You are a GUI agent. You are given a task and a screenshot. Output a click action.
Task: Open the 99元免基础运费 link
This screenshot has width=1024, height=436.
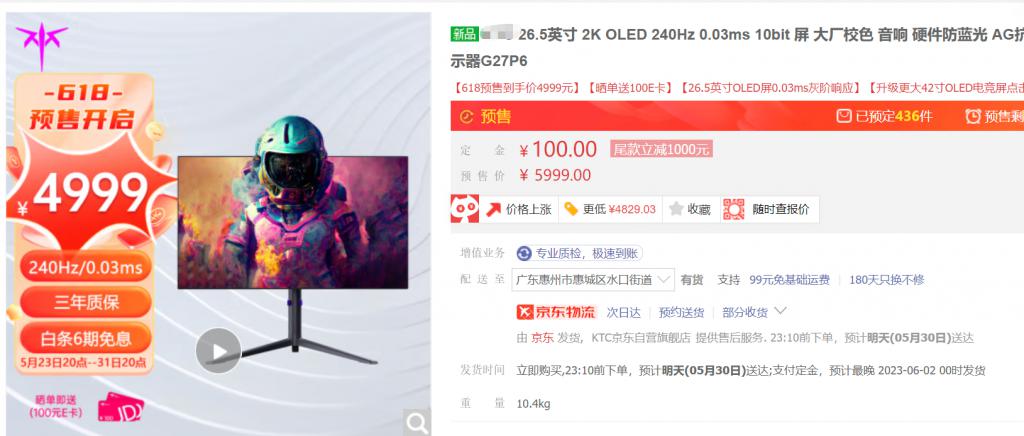[790, 280]
